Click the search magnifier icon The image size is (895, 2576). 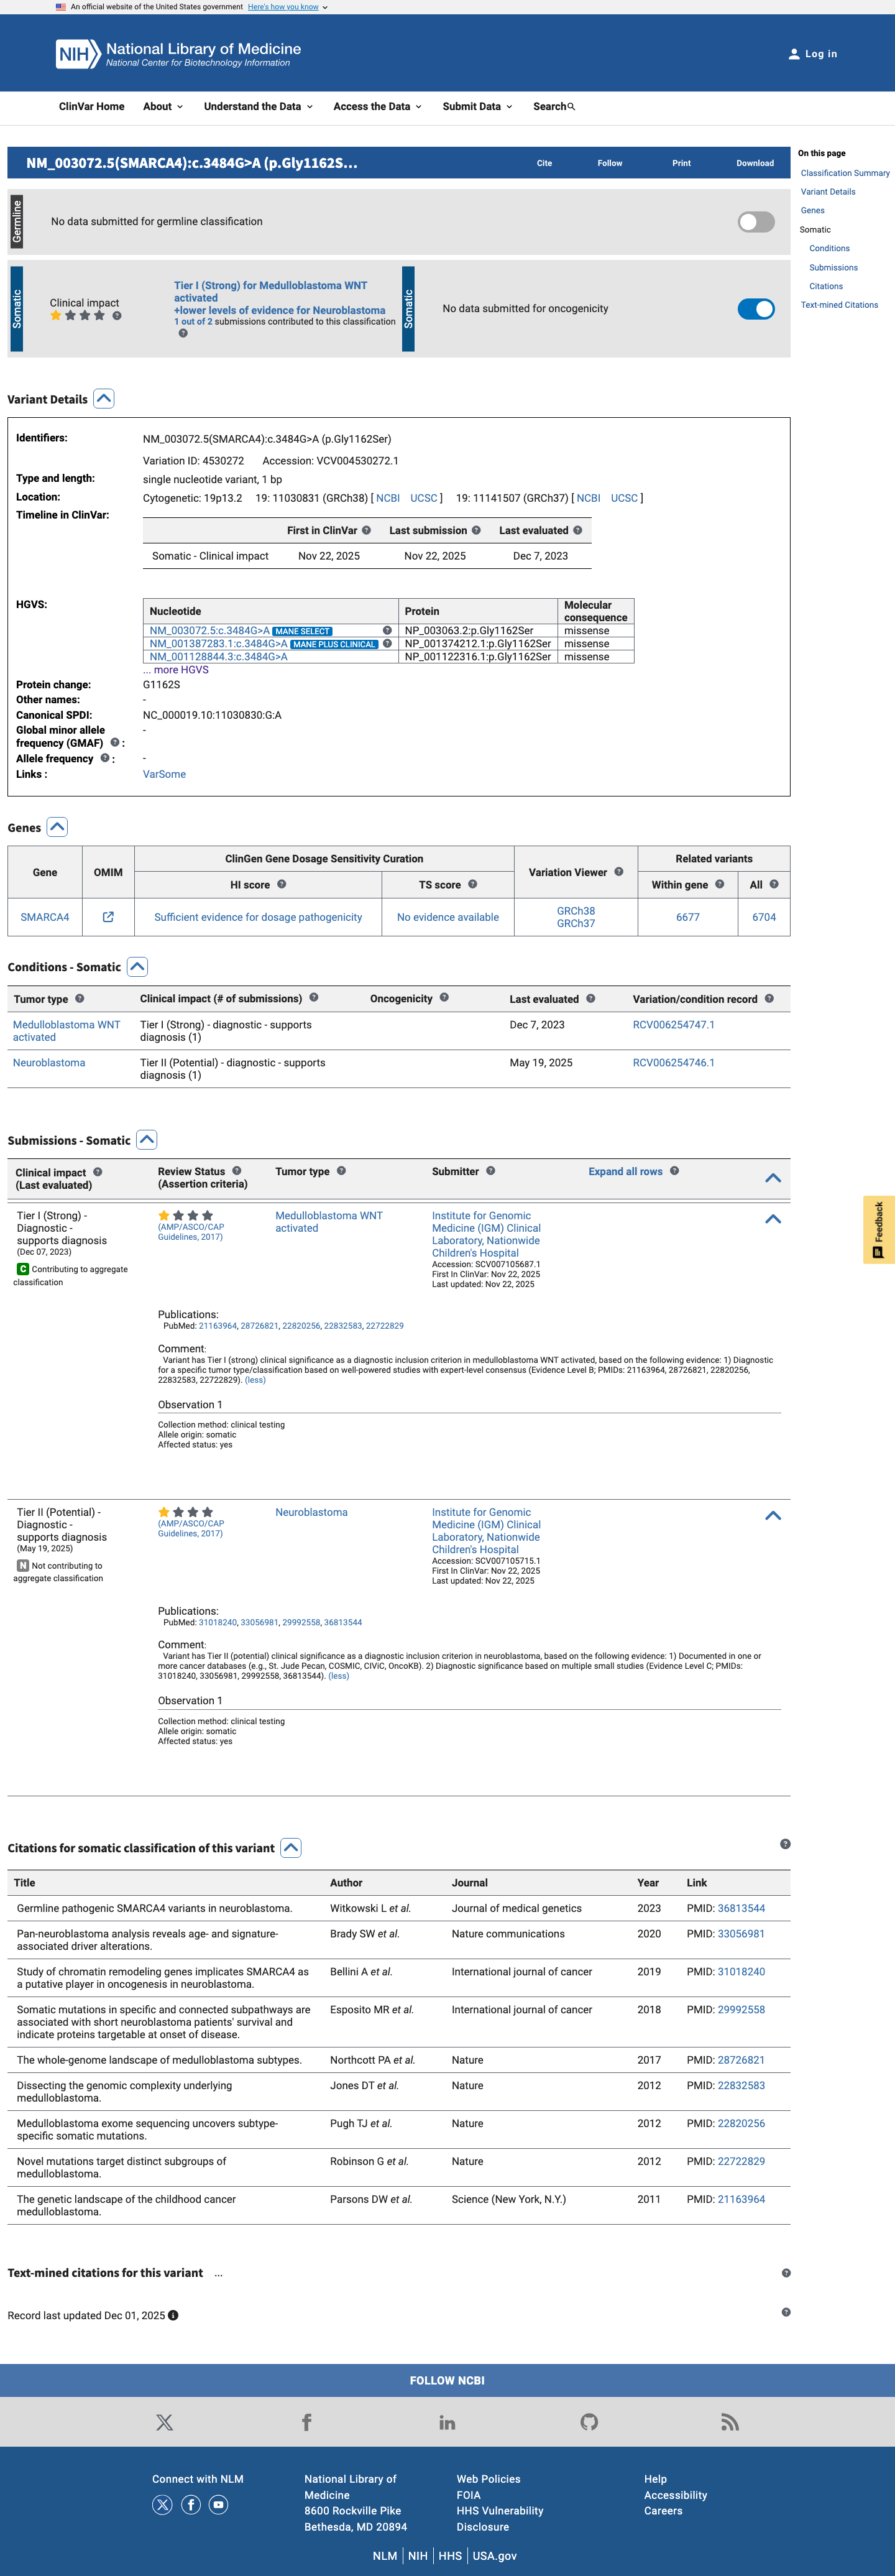tap(571, 107)
